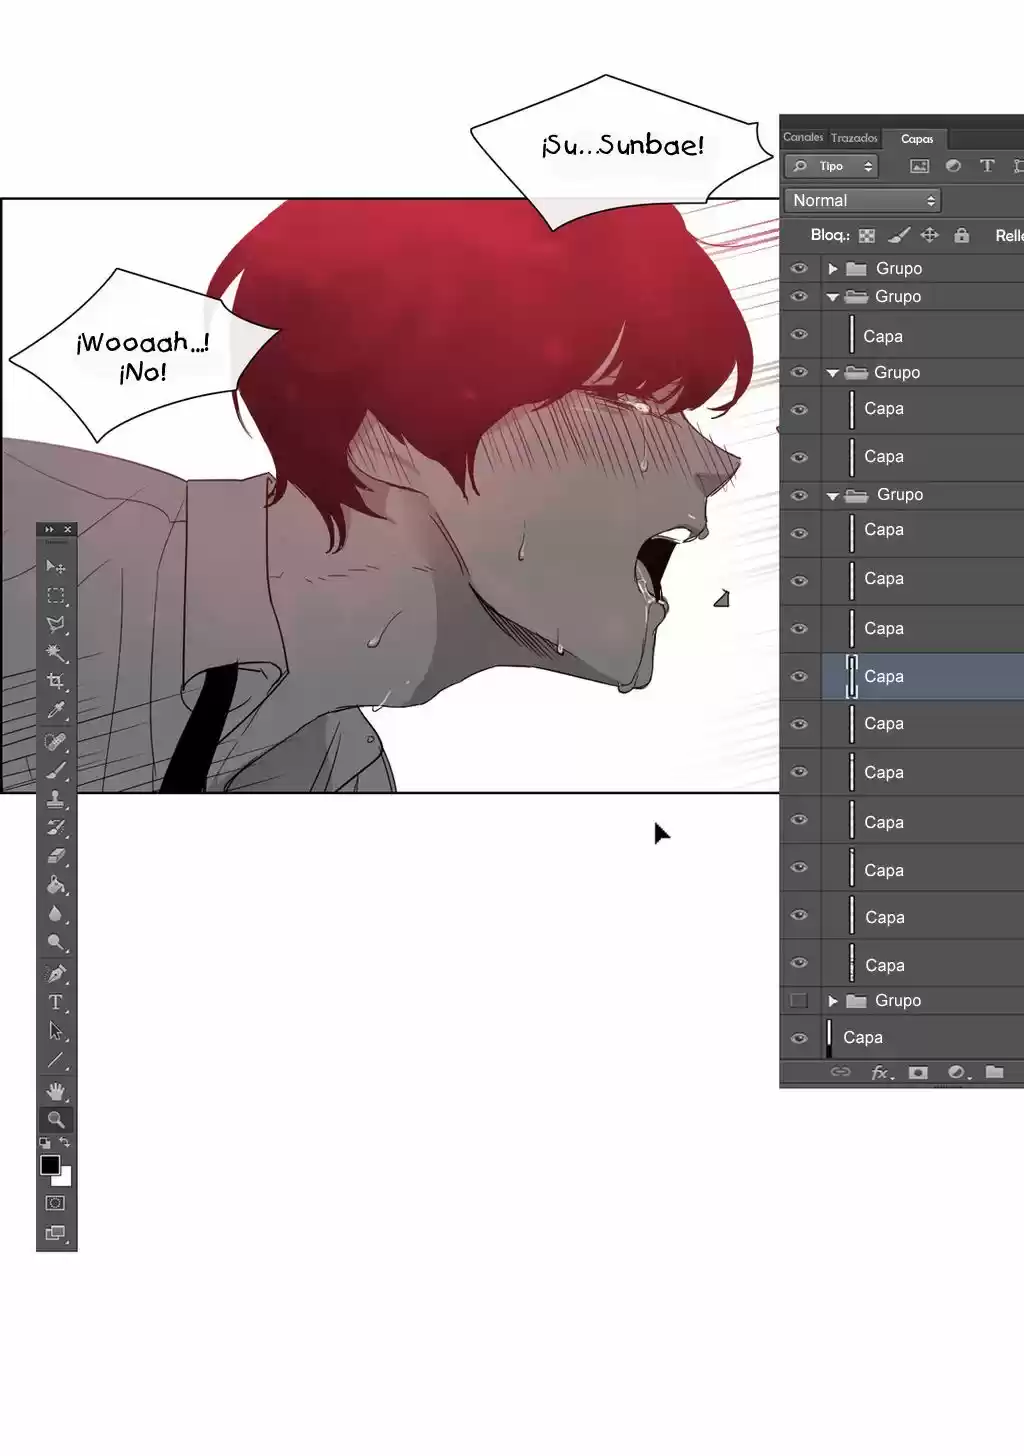This screenshot has height=1456, width=1024.
Task: Select the Dodge tool
Action: [x=55, y=943]
